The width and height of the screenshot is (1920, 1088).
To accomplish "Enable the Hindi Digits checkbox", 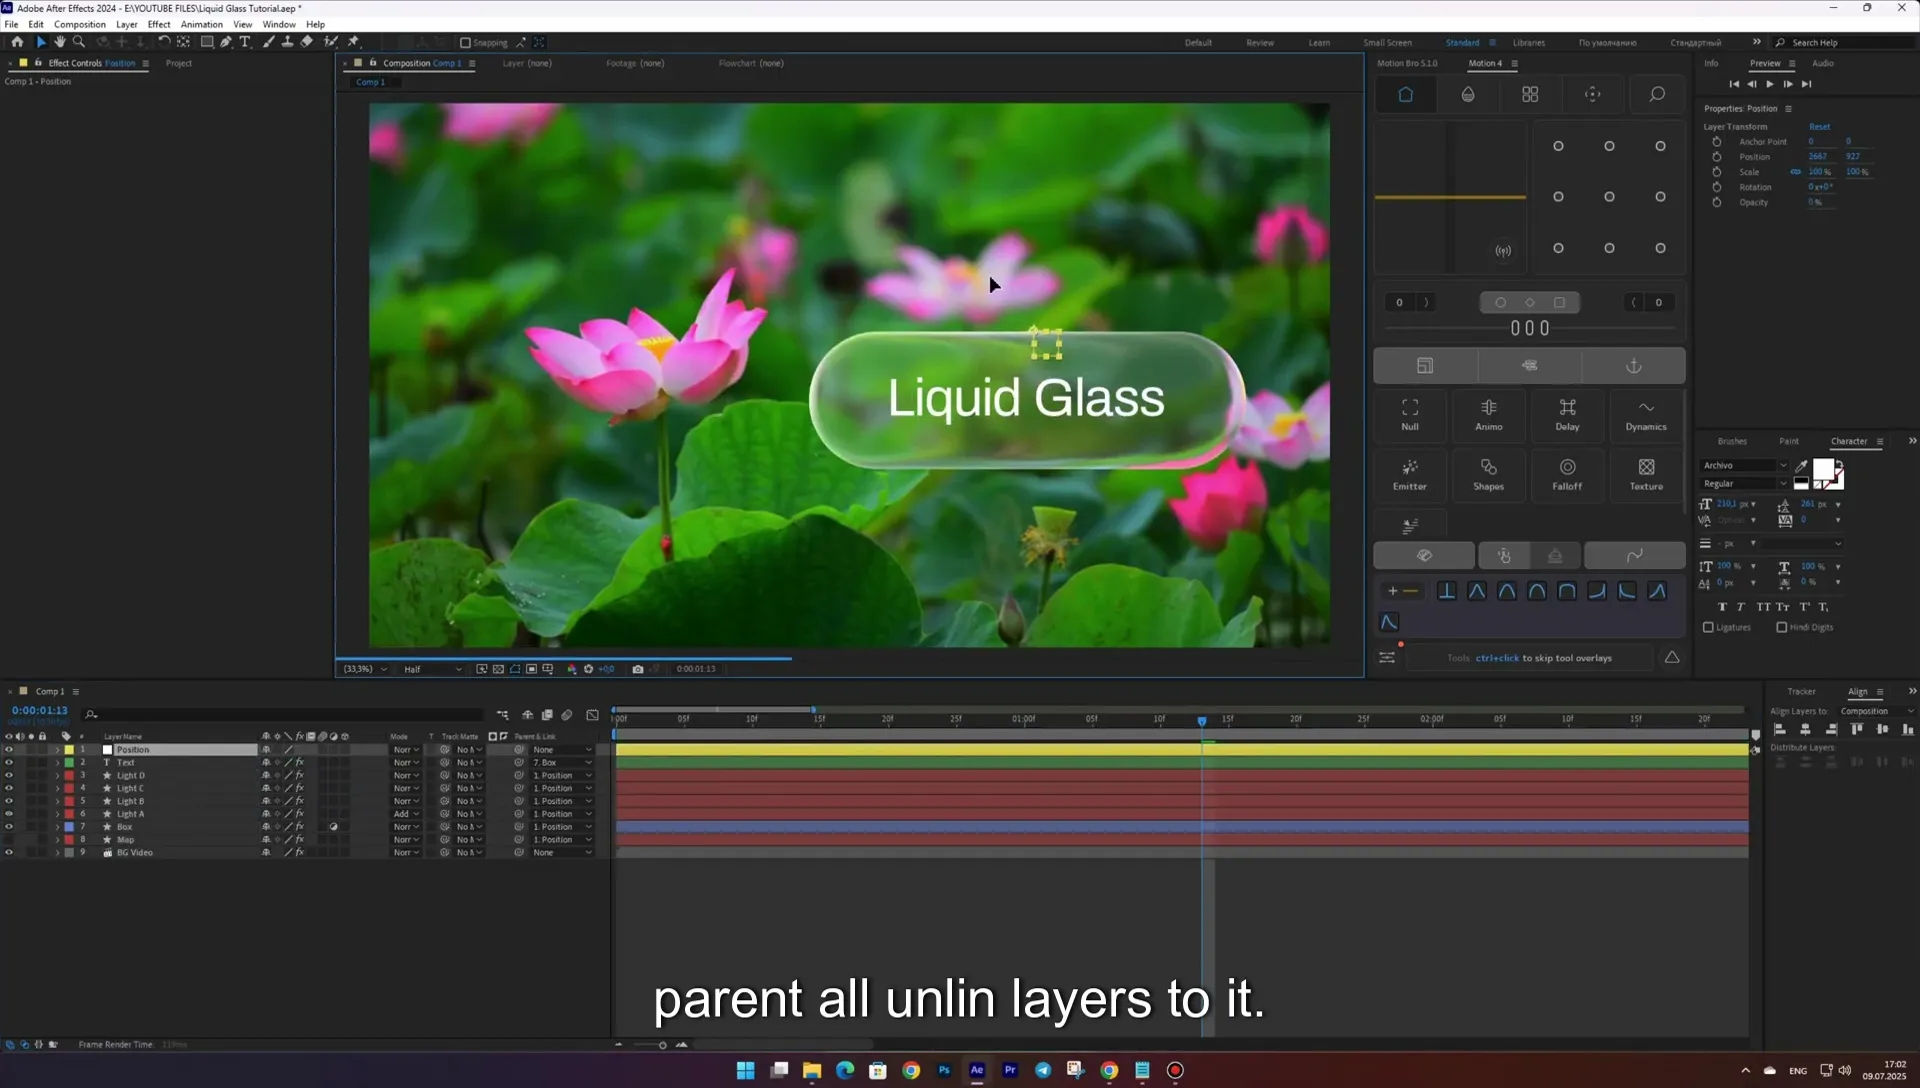I will (x=1781, y=628).
